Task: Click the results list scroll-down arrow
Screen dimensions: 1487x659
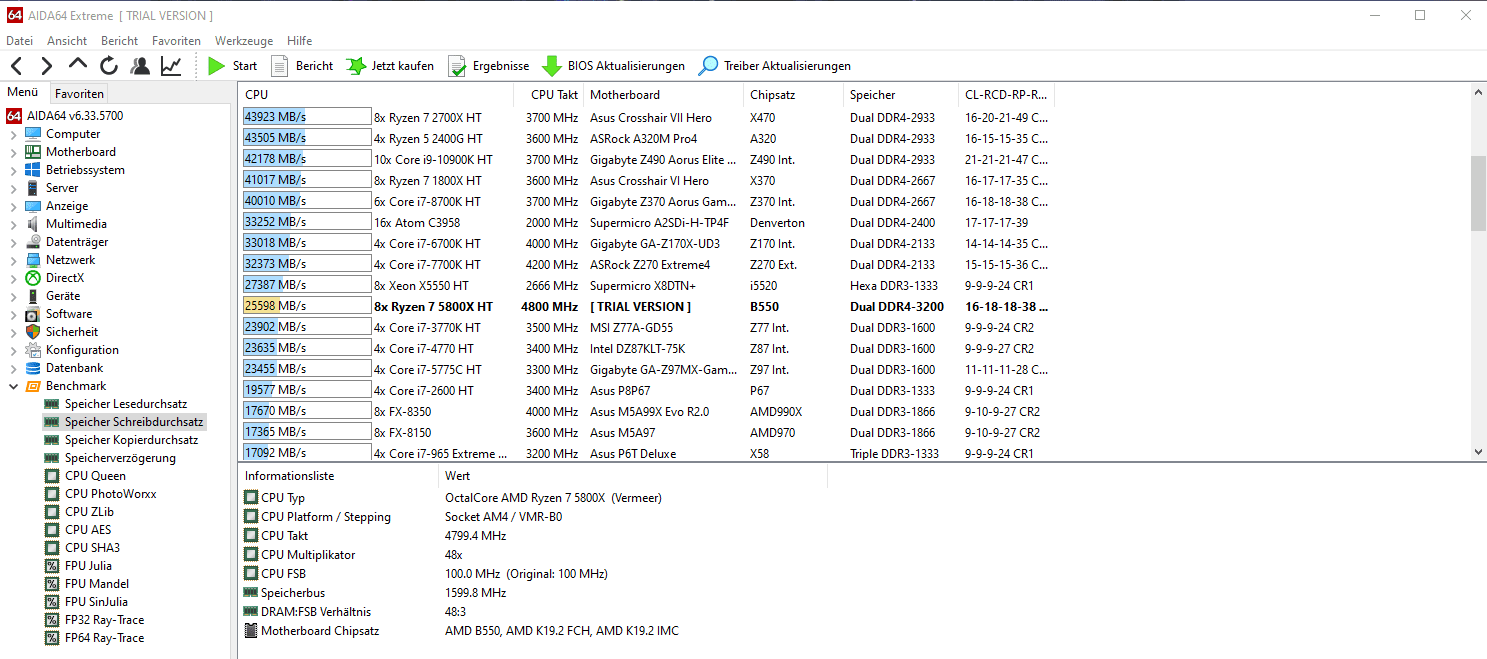Action: point(1479,452)
